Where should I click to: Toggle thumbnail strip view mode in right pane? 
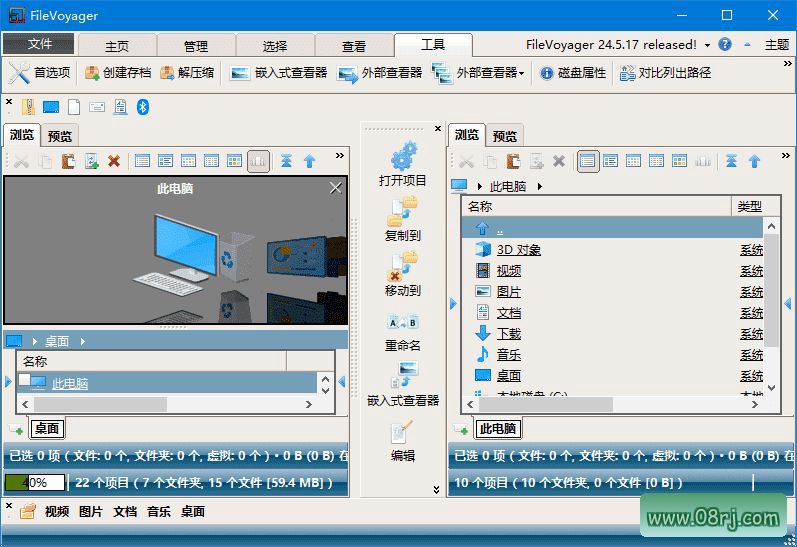703,161
